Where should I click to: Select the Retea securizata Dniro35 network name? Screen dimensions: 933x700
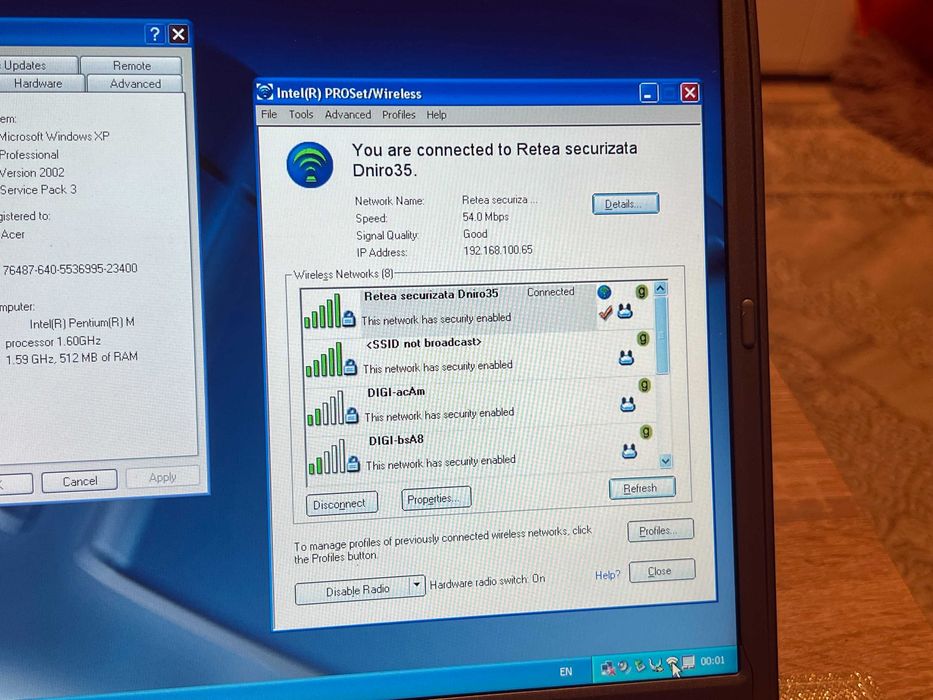[x=431, y=295]
